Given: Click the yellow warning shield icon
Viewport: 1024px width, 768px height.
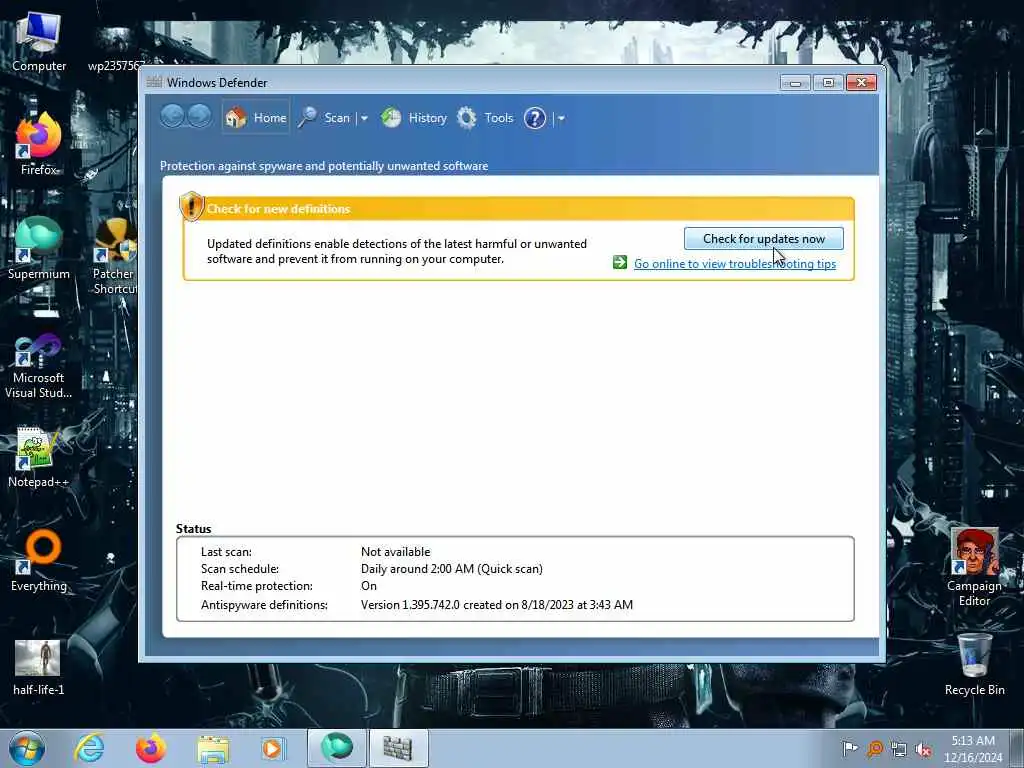Looking at the screenshot, I should click(191, 206).
